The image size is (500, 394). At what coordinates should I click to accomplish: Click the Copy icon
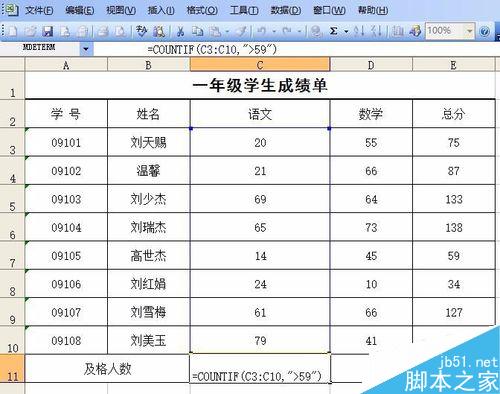tap(198, 31)
